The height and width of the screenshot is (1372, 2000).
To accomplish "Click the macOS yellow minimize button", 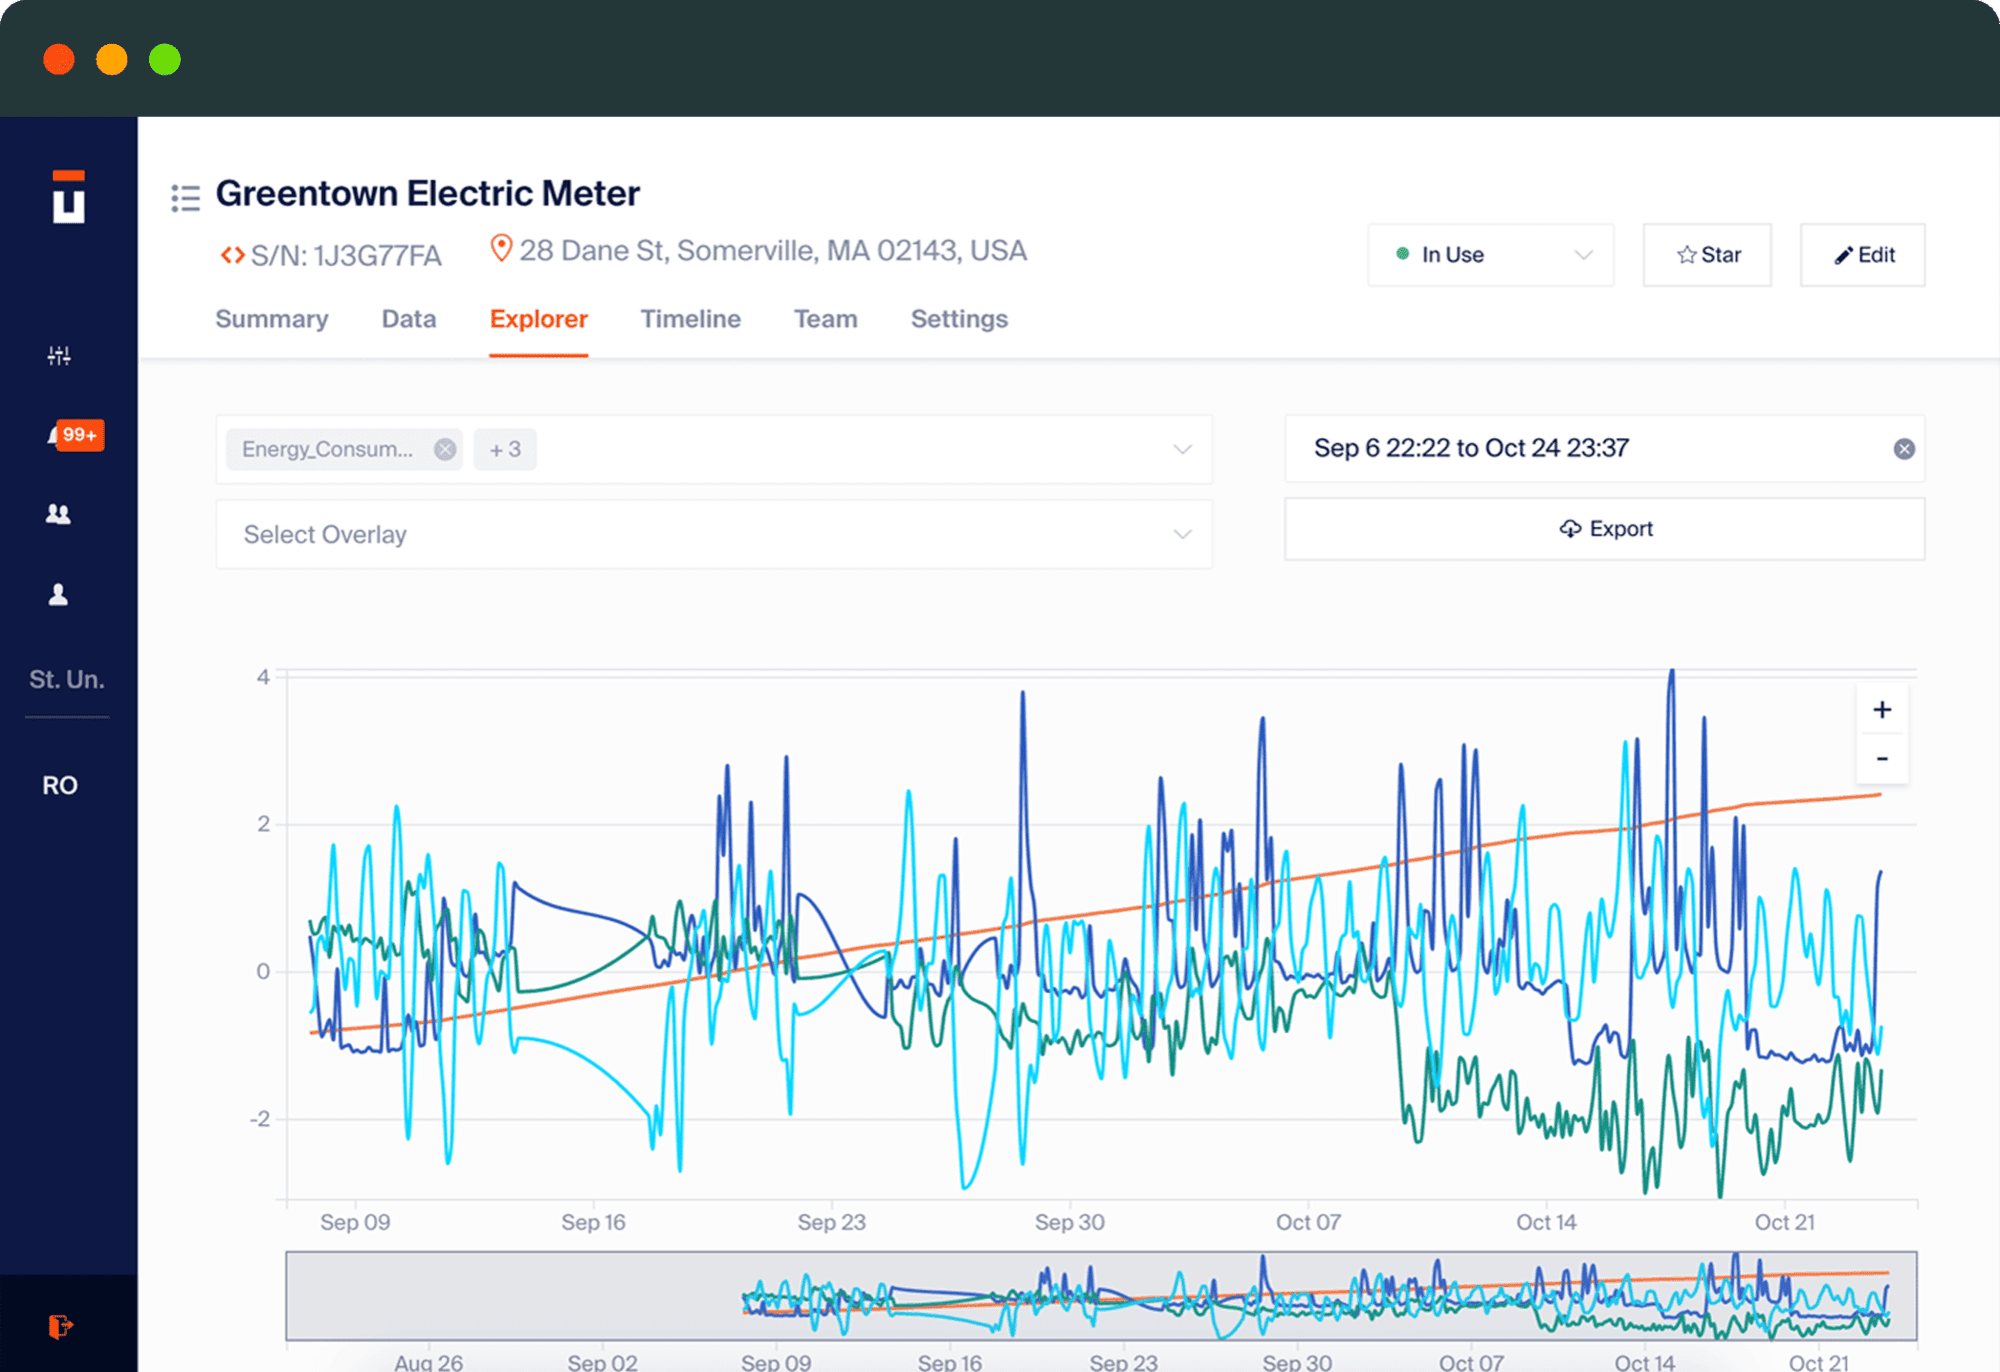I will 112,60.
